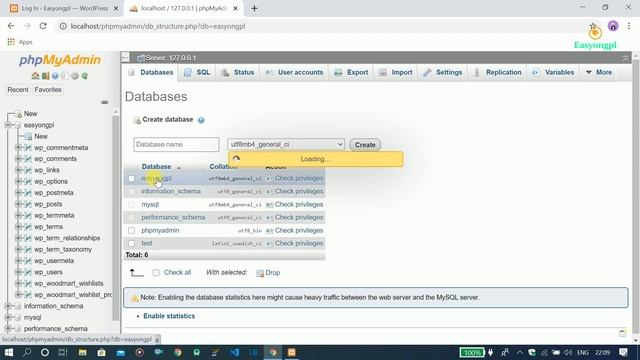Go back to previous browser page
The height and width of the screenshot is (360, 640).
[x=11, y=26]
